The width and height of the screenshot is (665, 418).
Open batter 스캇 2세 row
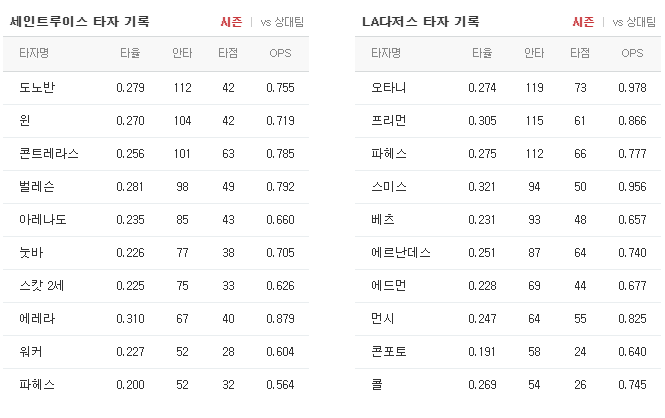(x=156, y=286)
